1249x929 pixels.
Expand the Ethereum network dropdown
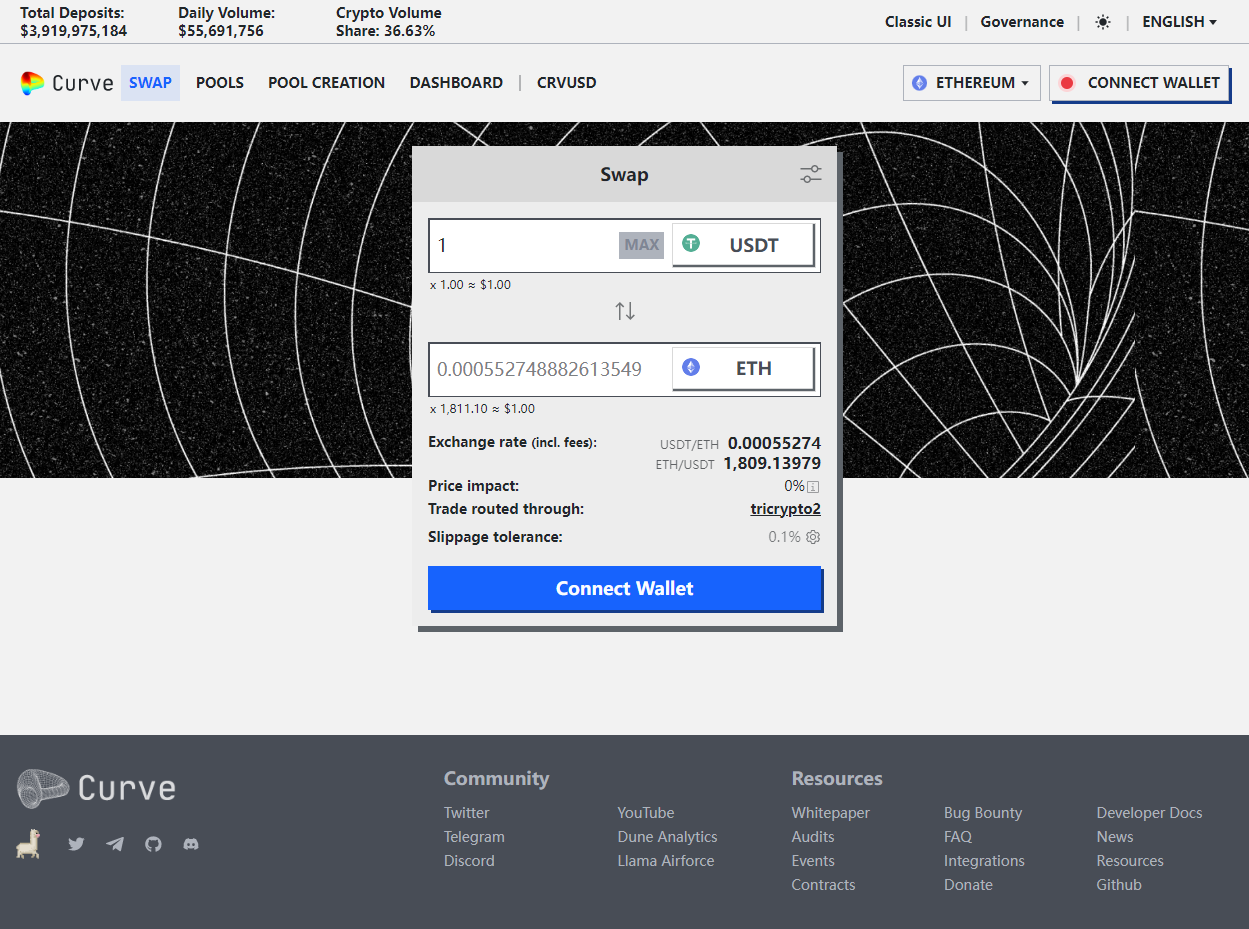click(x=971, y=83)
